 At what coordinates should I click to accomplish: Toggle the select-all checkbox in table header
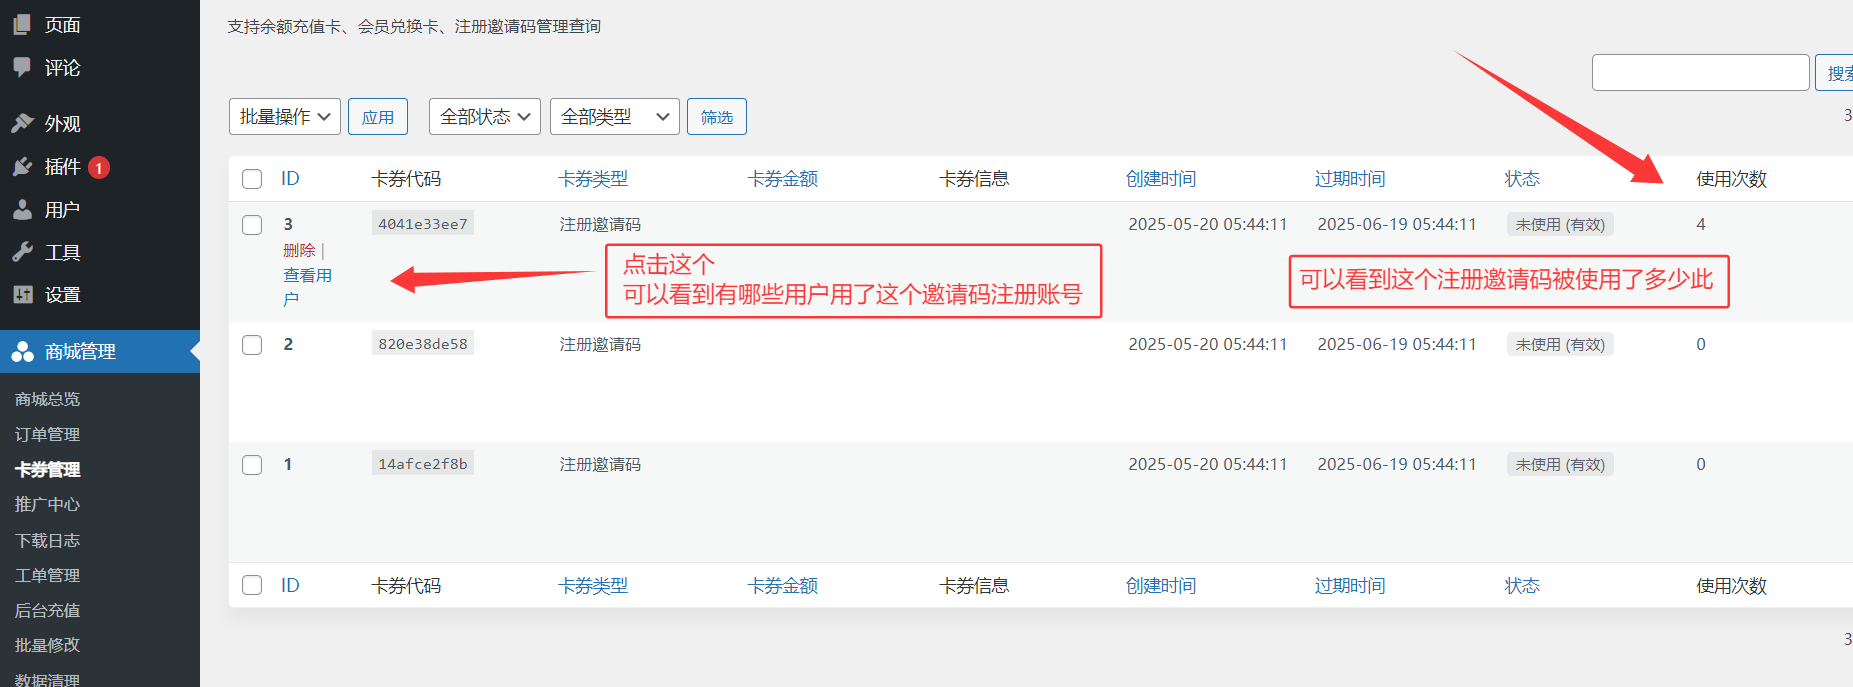[252, 179]
